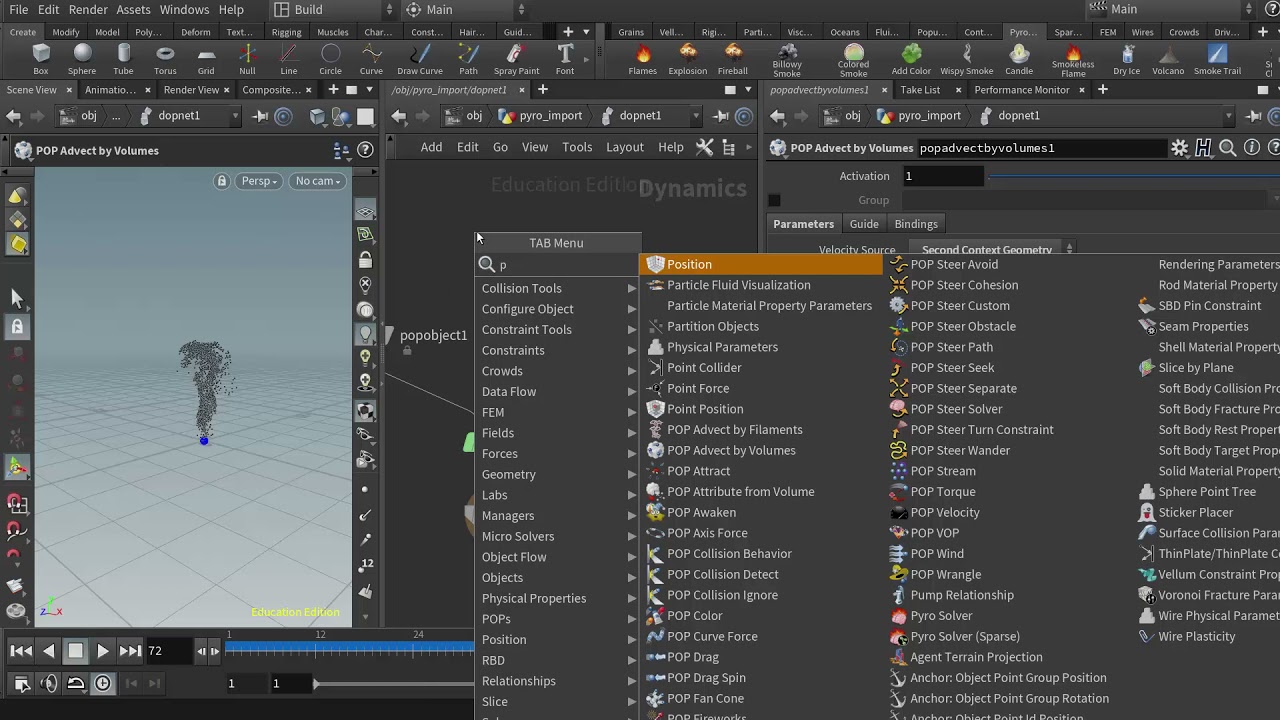Pick the Torus shelf tool
The width and height of the screenshot is (1280, 720).
[x=165, y=59]
